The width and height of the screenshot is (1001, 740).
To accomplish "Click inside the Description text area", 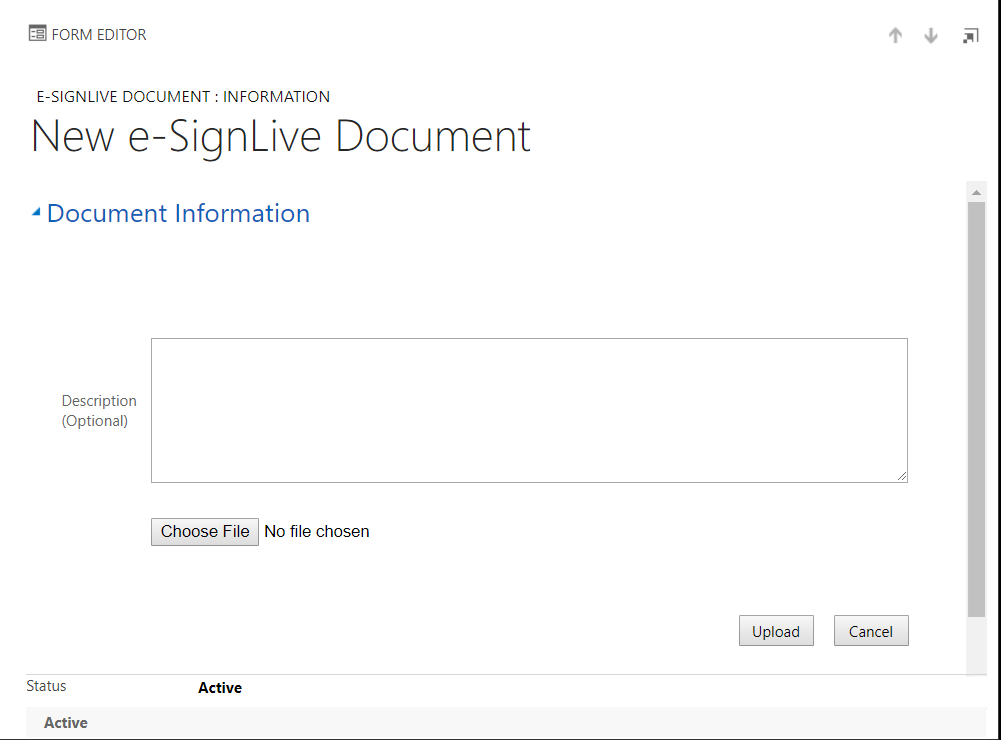I will tap(528, 410).
